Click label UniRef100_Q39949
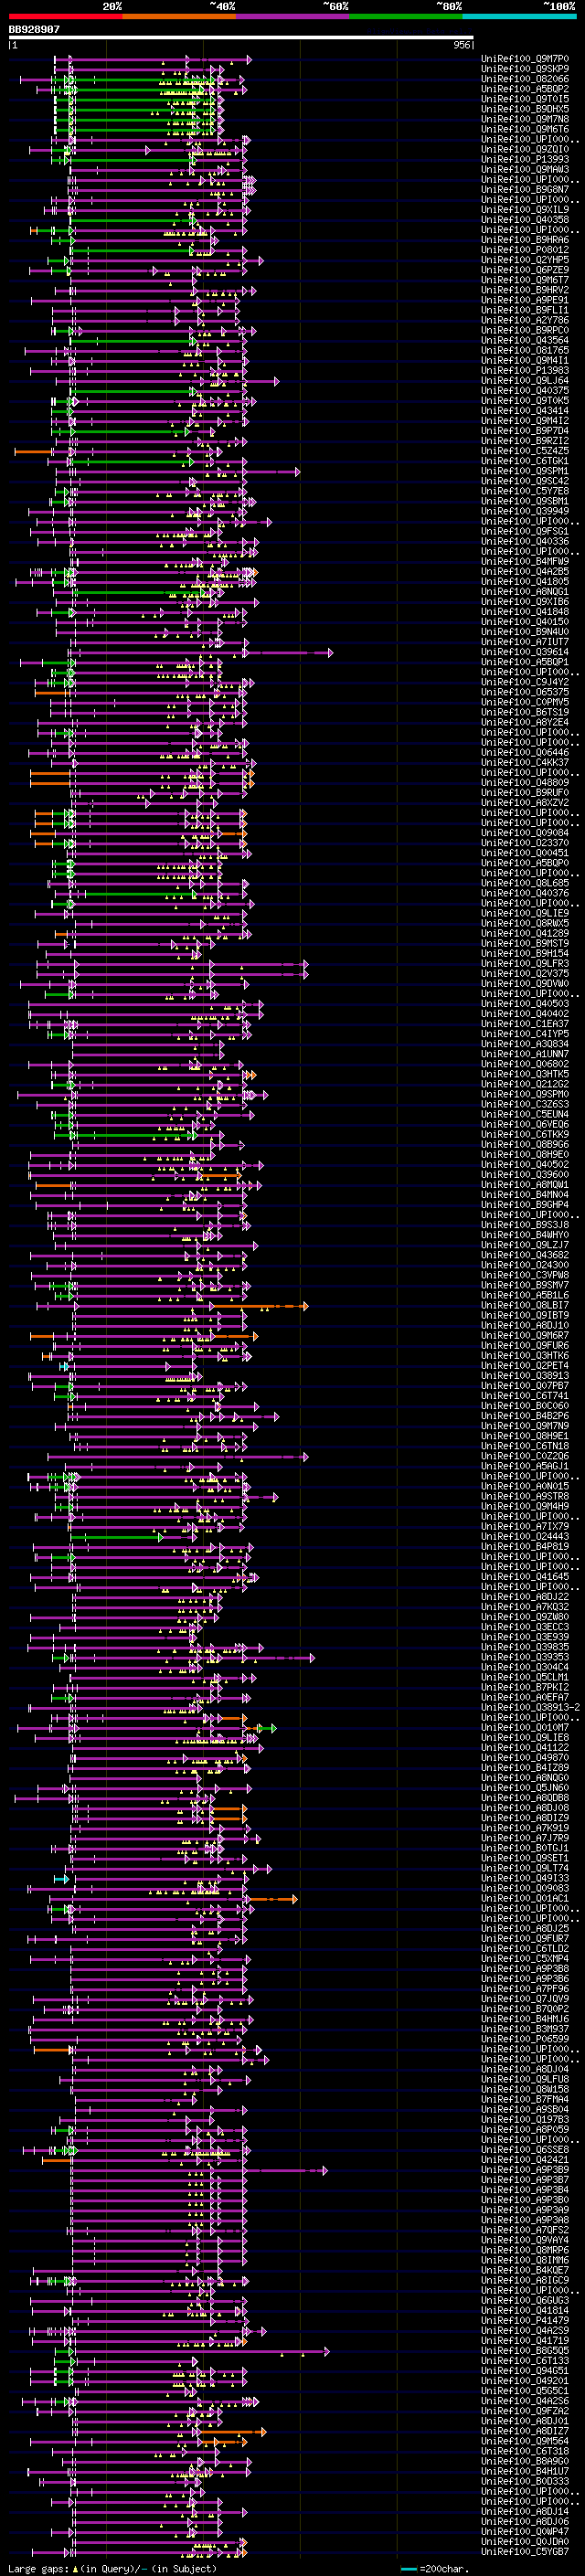585x2576 pixels. [525, 511]
